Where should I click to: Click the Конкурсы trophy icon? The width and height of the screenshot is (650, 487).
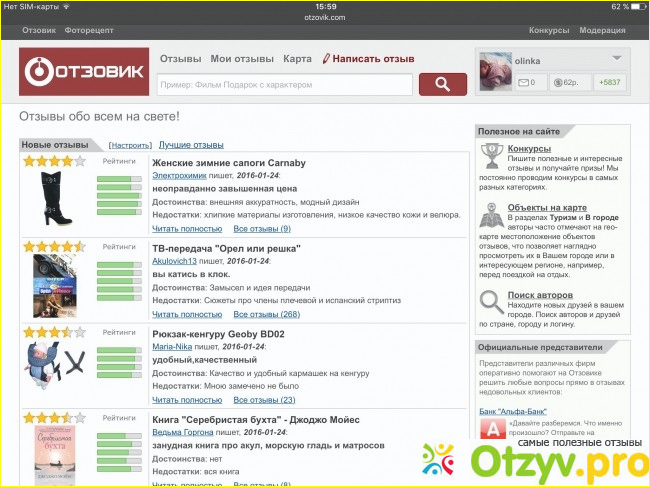491,155
